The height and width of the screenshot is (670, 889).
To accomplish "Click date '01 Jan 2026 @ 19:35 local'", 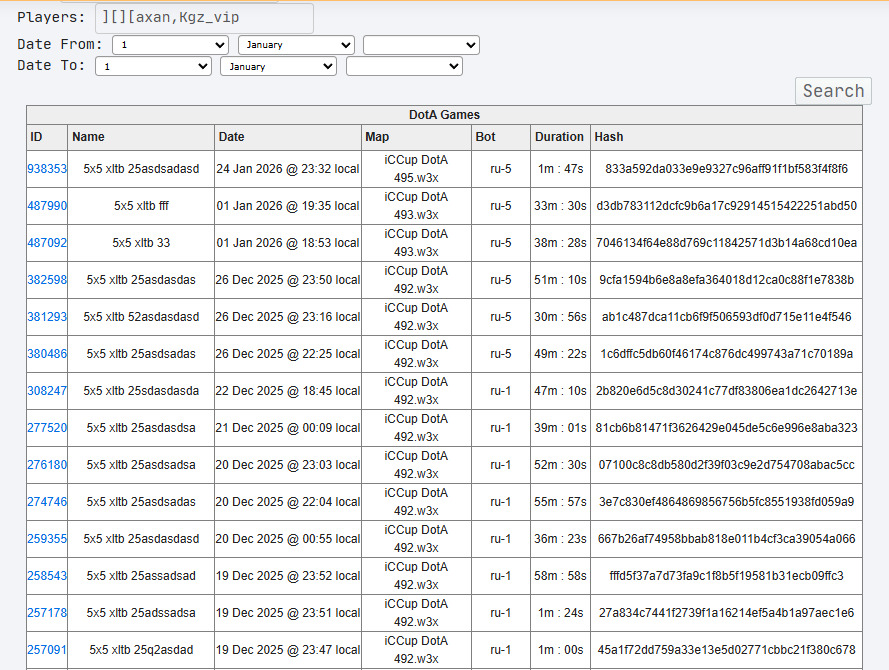I will (x=288, y=206).
